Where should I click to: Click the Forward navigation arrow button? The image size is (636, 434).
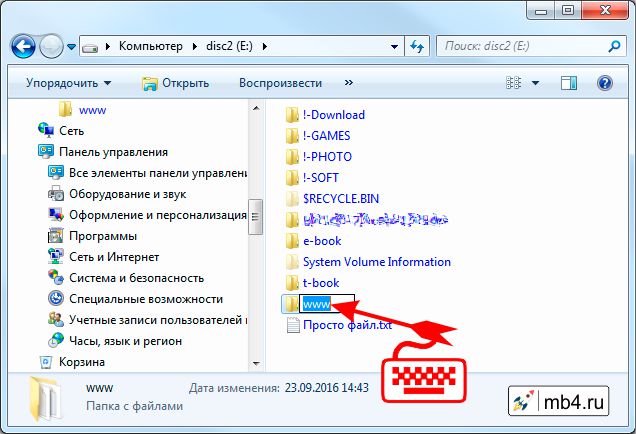click(51, 46)
